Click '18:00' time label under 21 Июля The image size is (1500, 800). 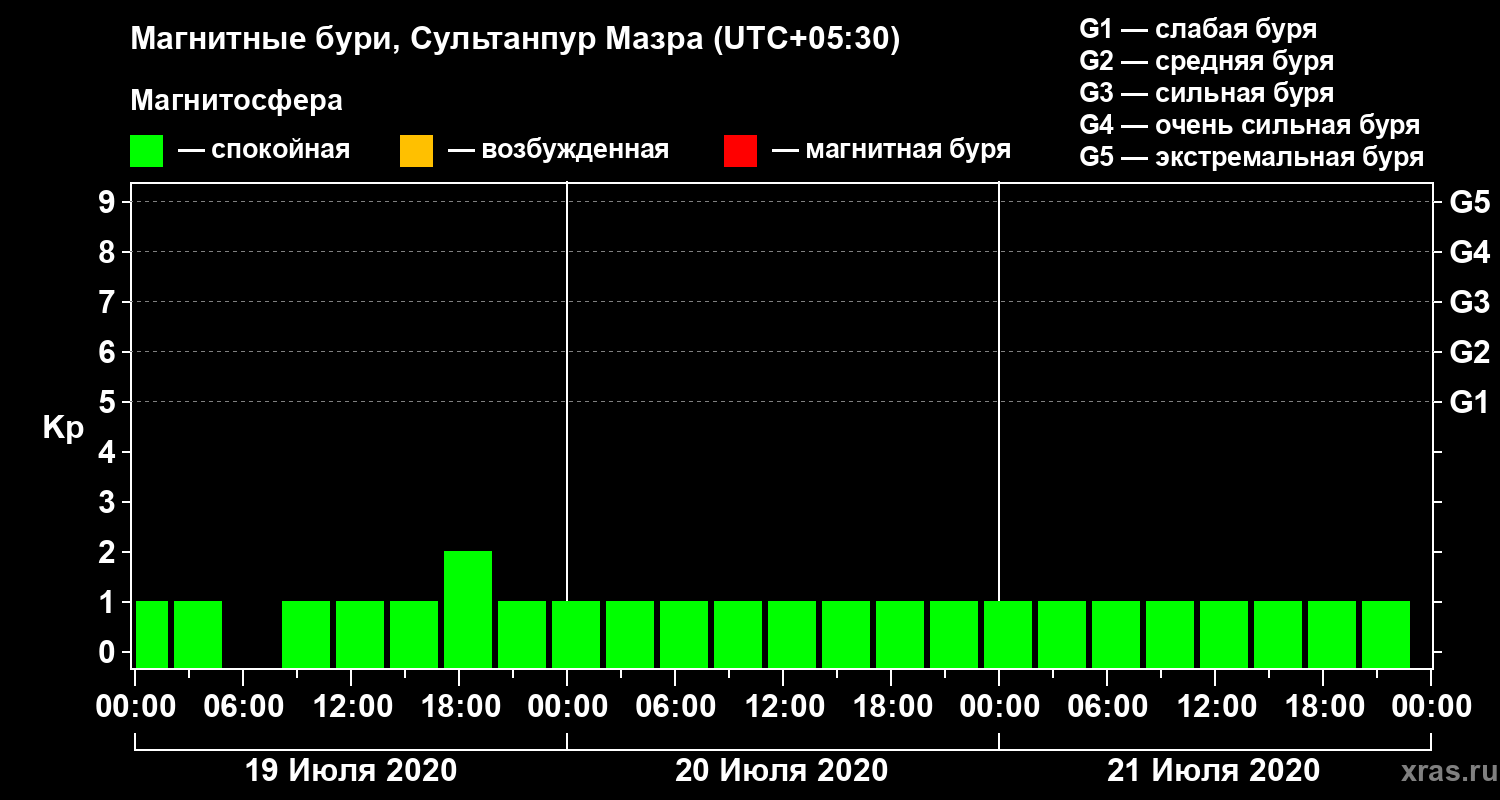coord(1323,707)
